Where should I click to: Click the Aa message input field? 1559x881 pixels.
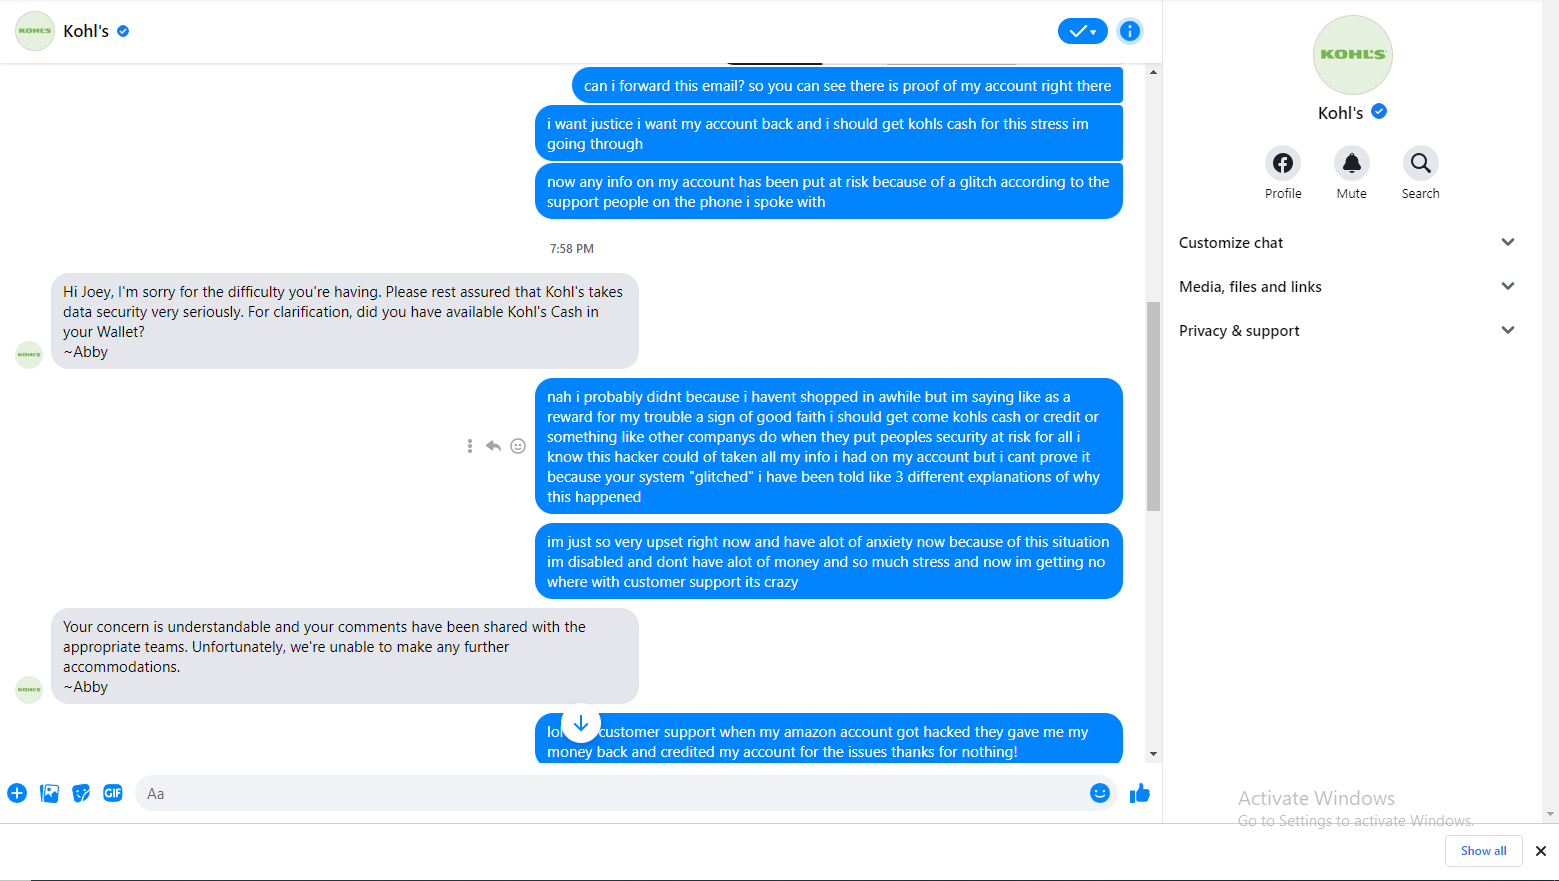coord(400,793)
